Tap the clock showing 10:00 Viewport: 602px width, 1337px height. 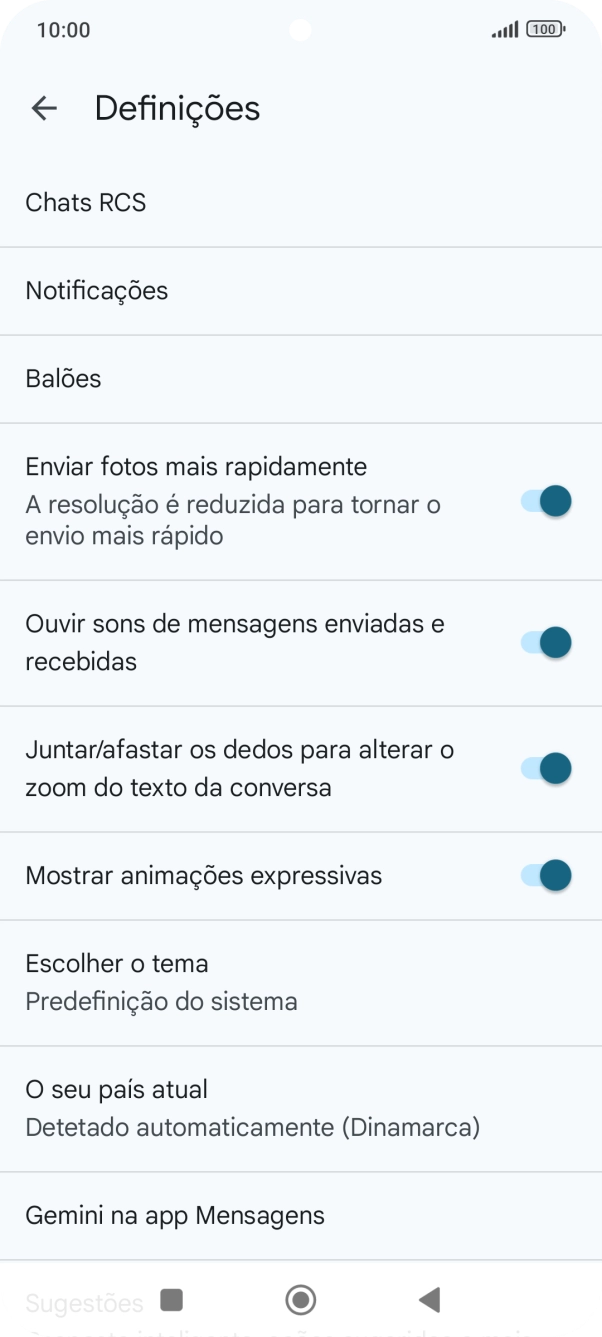[x=64, y=30]
